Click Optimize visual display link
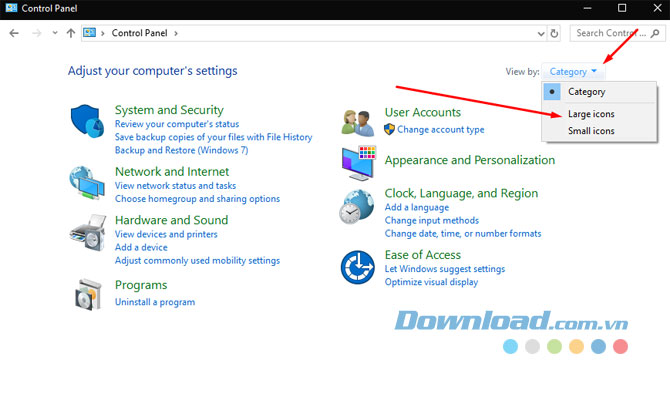Screen dimensions: 670x400 tap(431, 282)
